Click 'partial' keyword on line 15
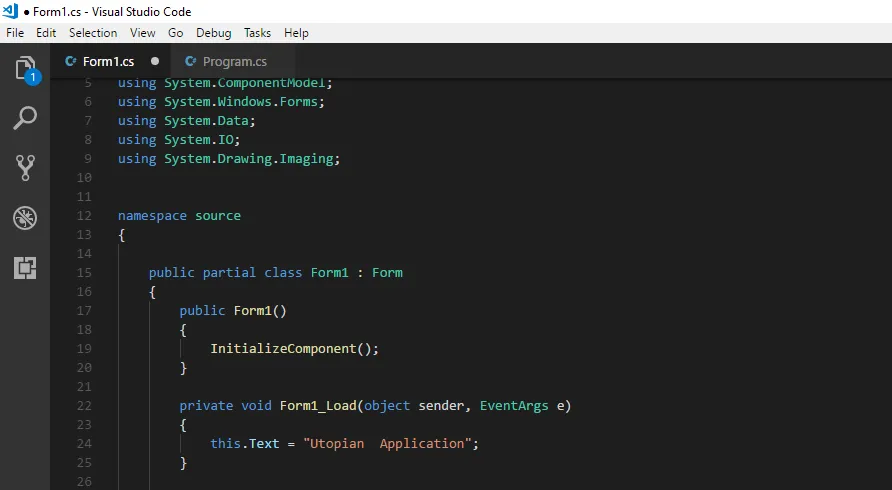This screenshot has width=892, height=490. tap(229, 273)
